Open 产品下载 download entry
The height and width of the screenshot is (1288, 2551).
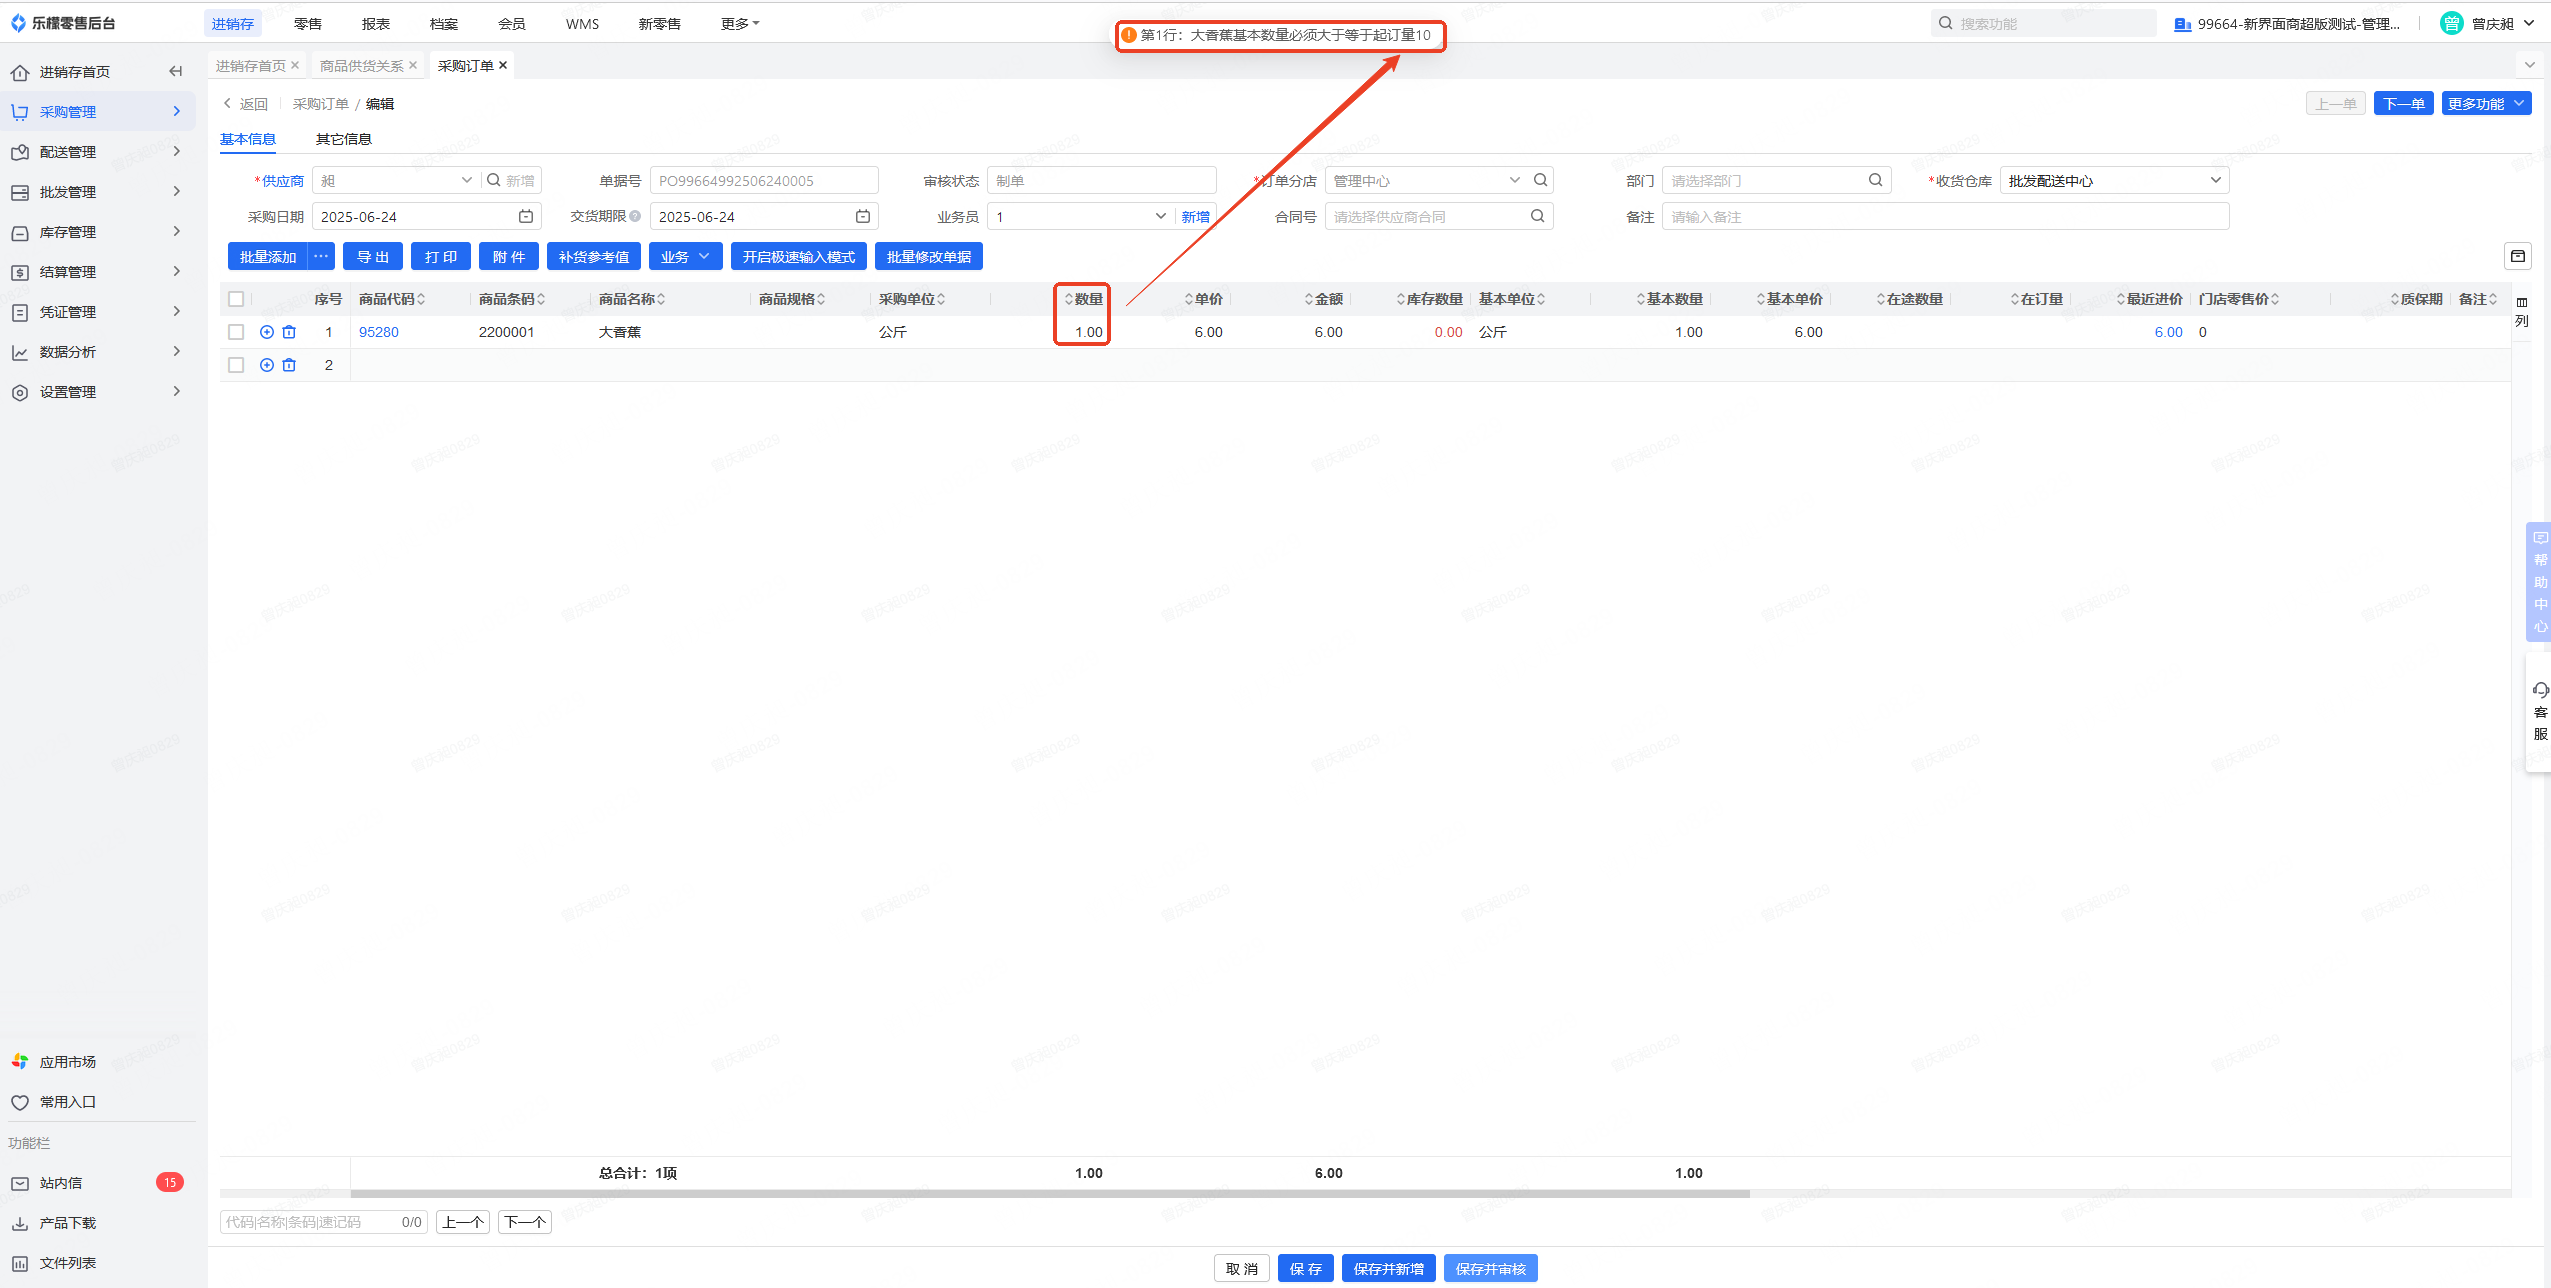pos(67,1223)
